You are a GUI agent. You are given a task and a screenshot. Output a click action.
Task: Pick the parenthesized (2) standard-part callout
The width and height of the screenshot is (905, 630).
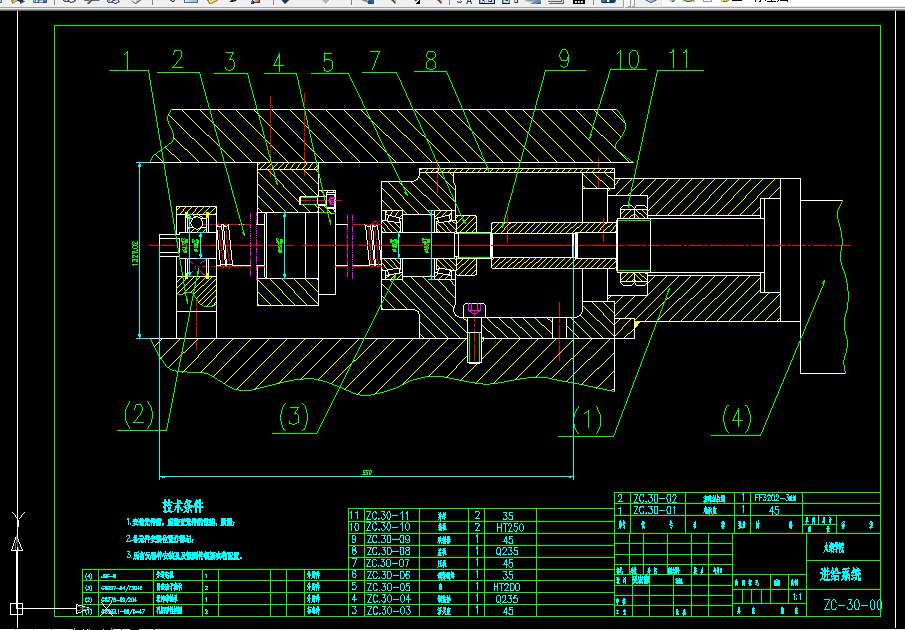[139, 414]
